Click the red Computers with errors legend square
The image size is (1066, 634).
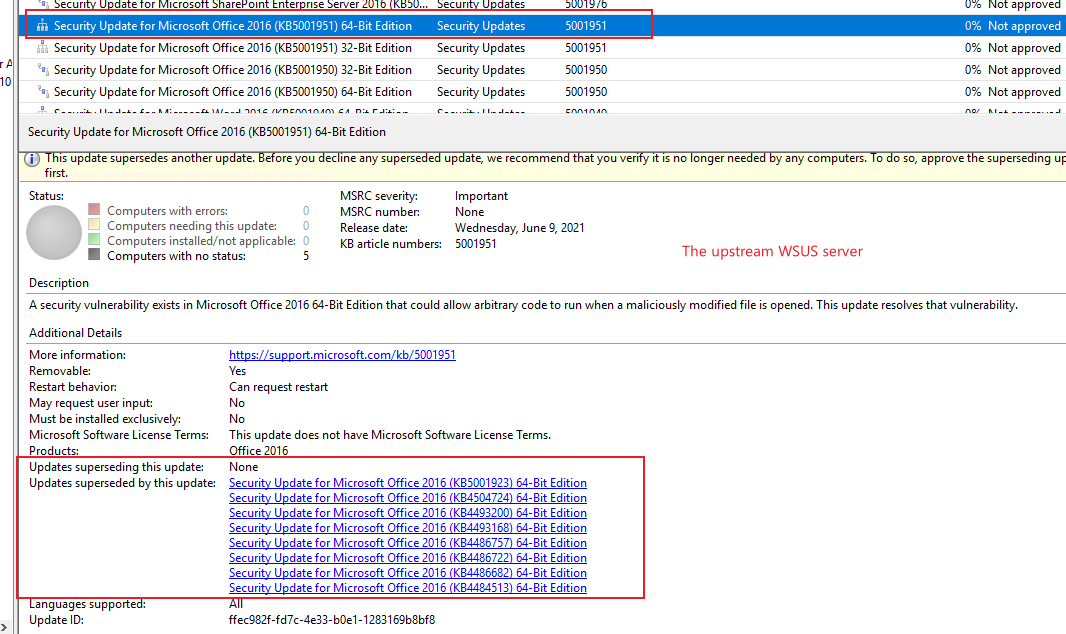pos(95,210)
